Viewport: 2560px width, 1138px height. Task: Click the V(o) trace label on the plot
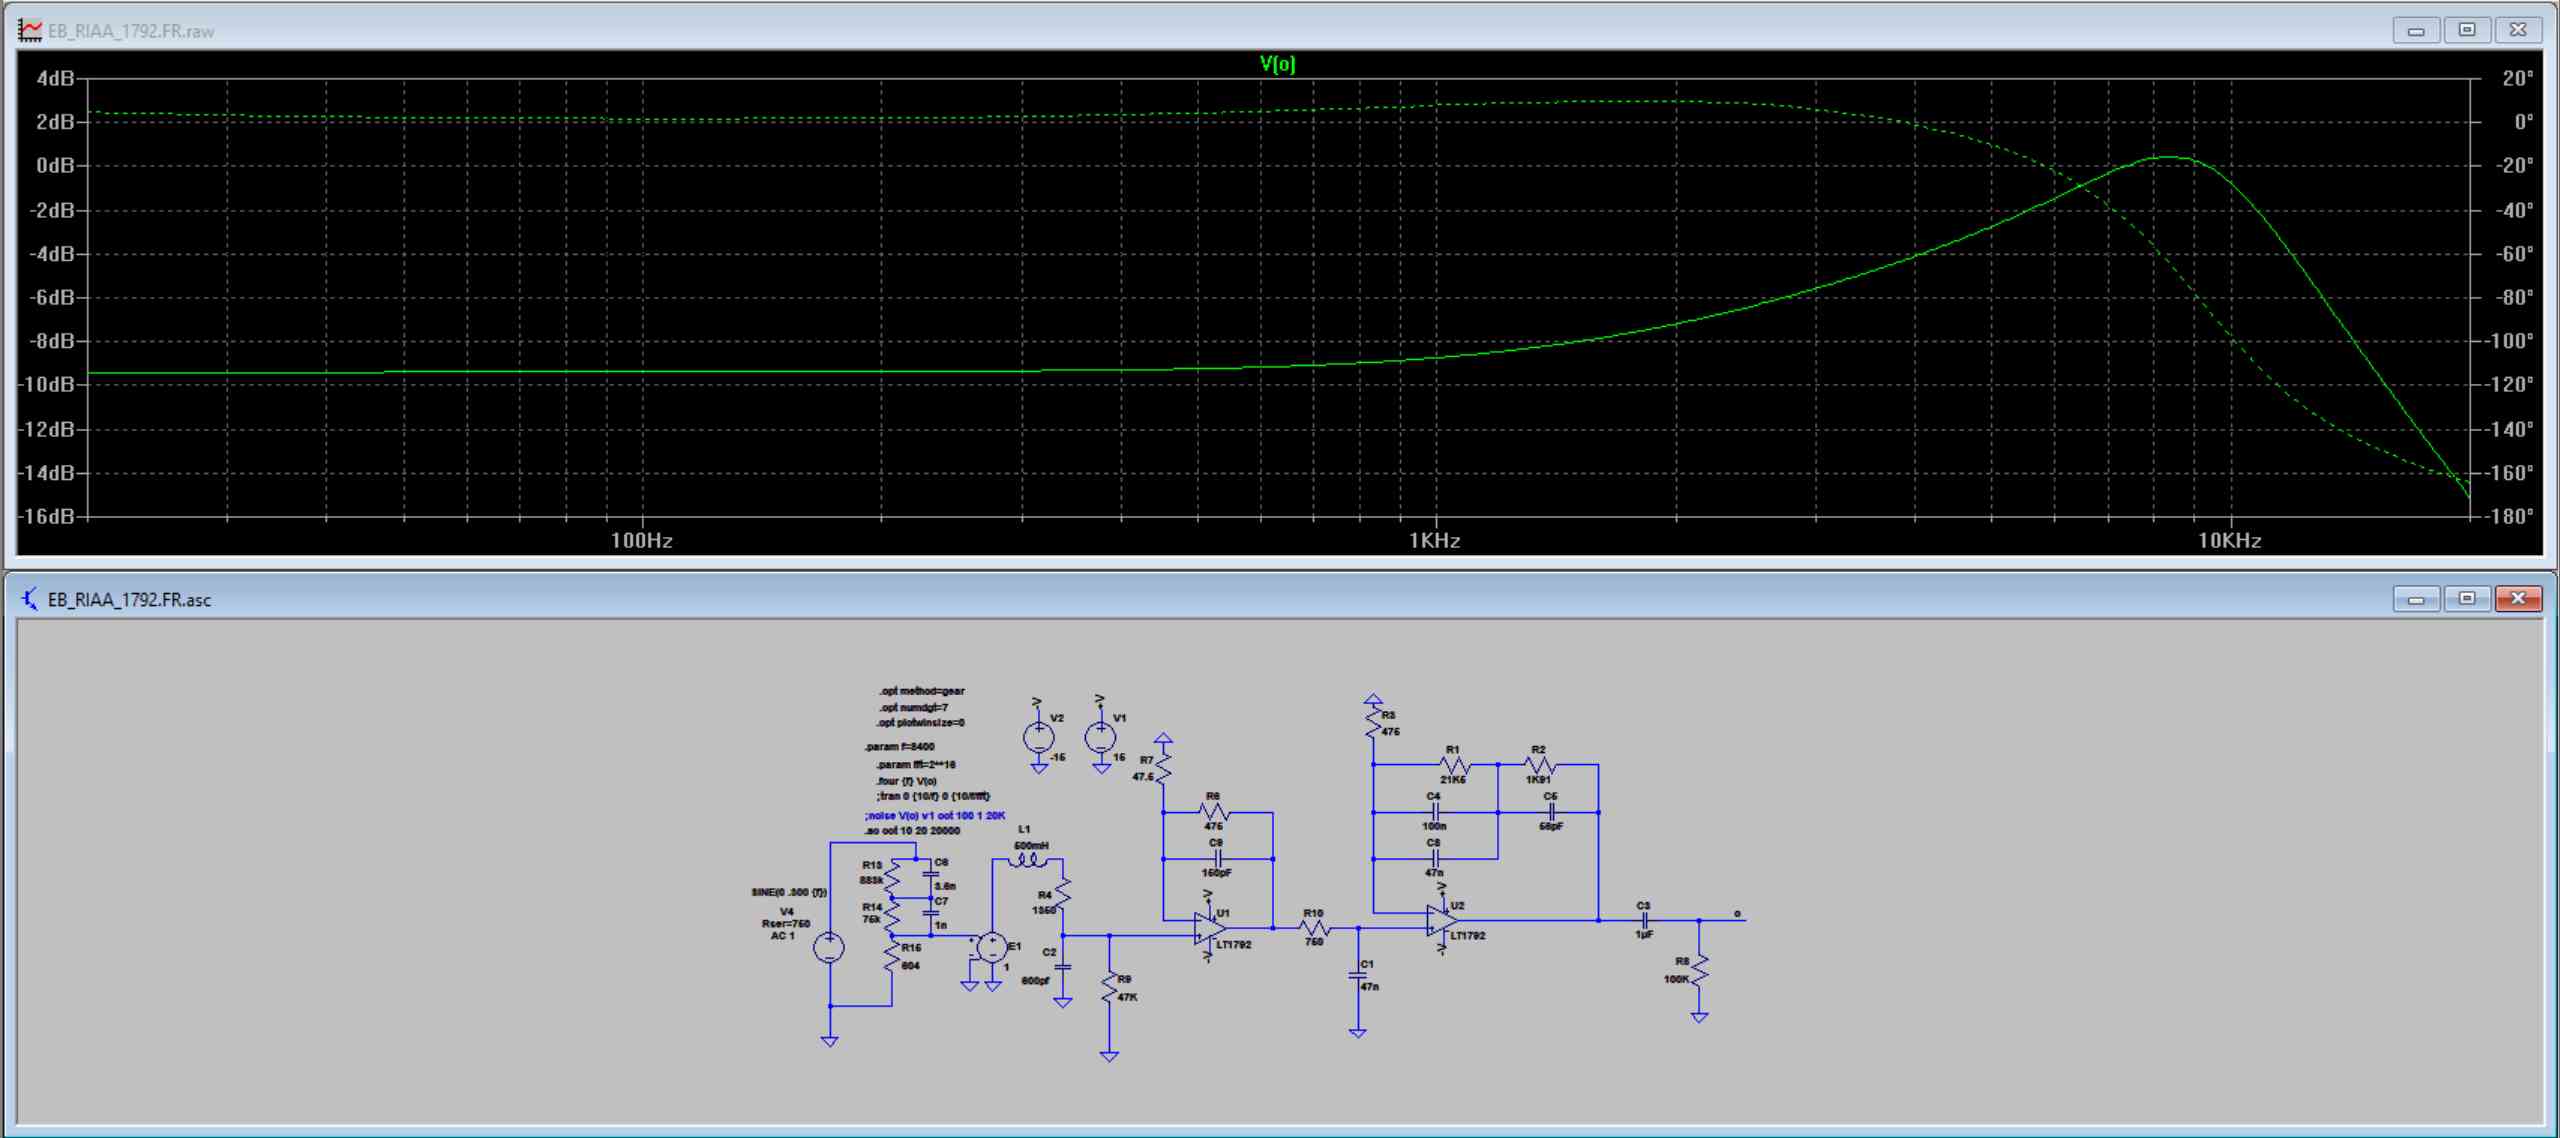click(1277, 64)
